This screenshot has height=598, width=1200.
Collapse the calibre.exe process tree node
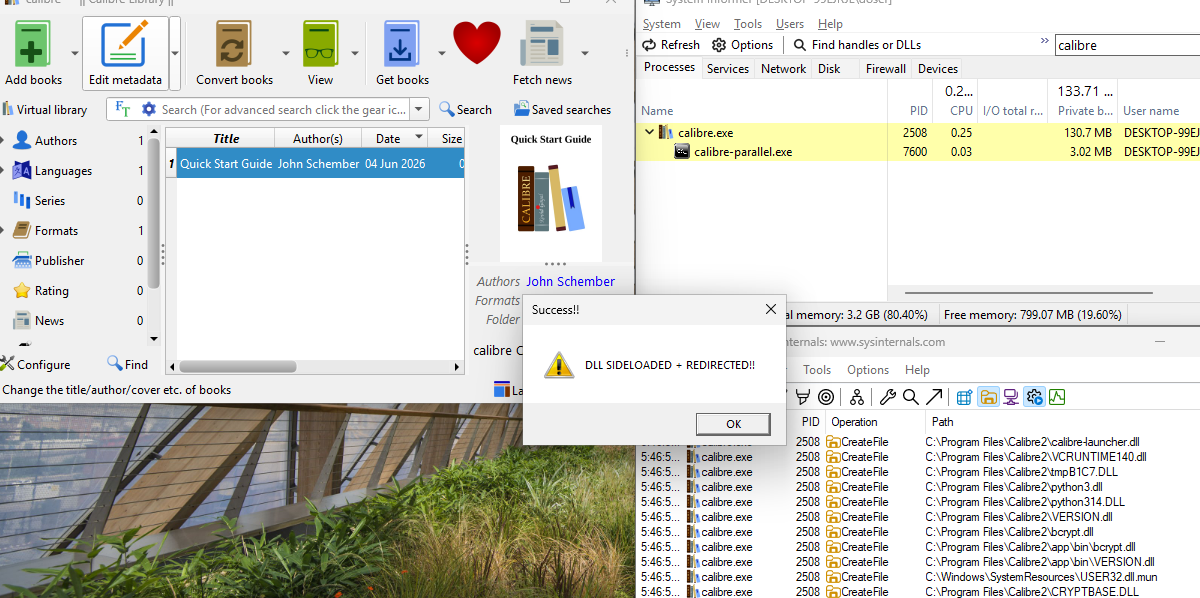649,132
